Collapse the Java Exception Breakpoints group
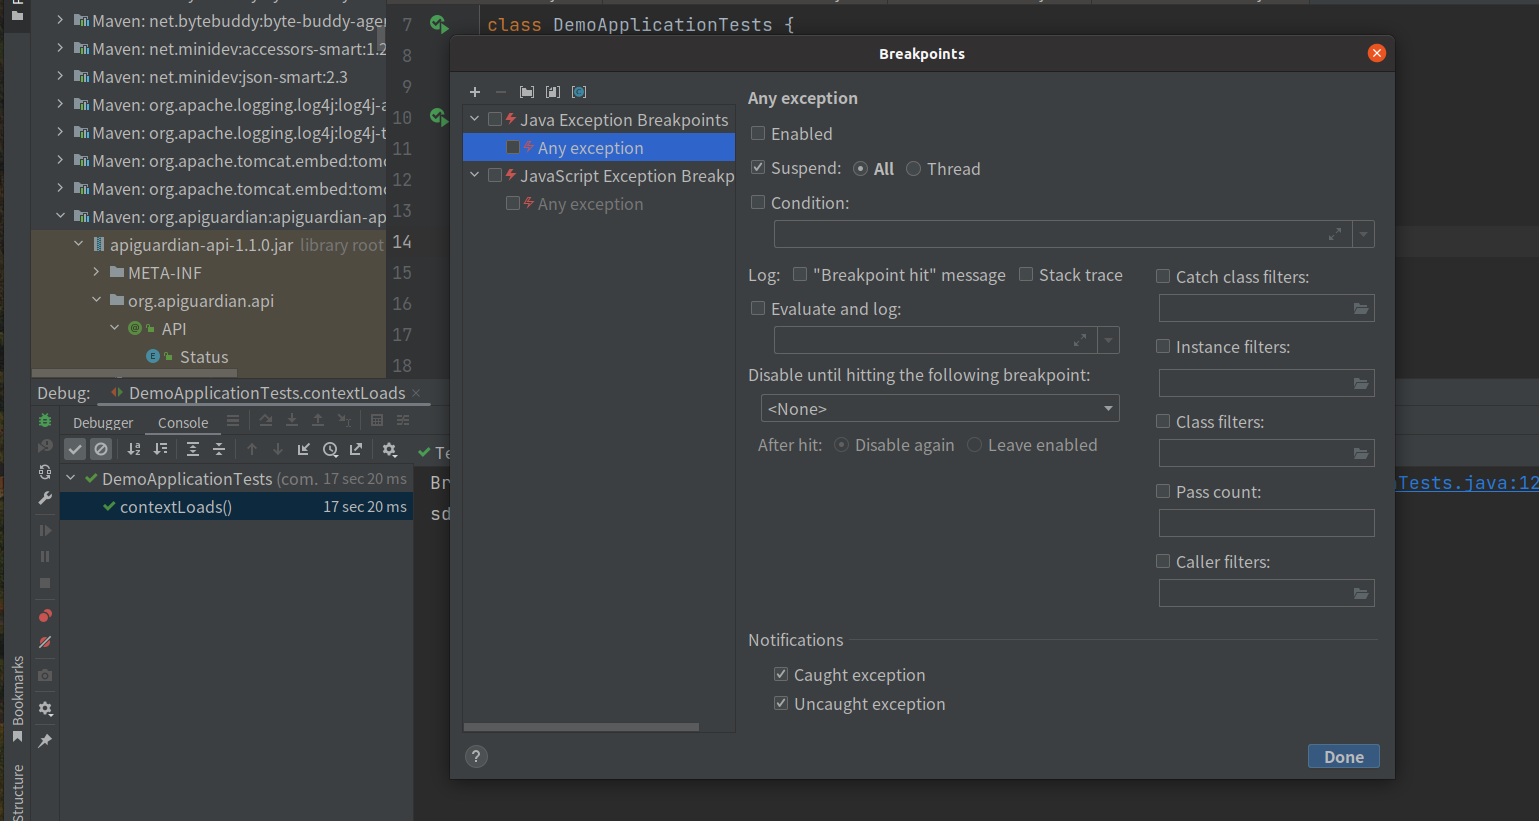The height and width of the screenshot is (821, 1539). (x=475, y=120)
